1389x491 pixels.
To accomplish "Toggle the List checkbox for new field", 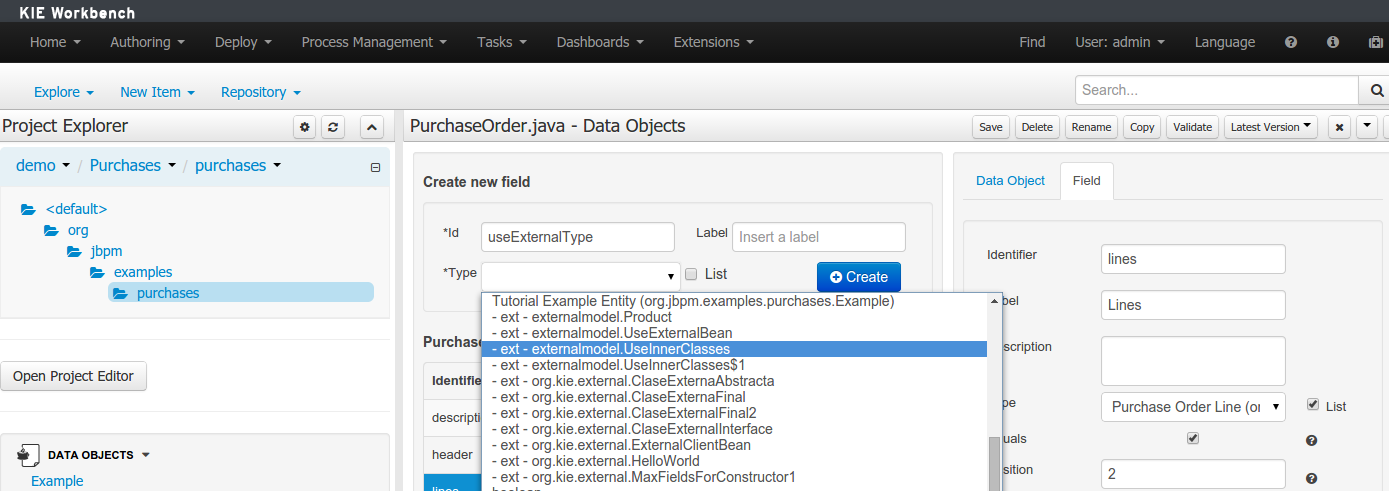I will (x=691, y=274).
